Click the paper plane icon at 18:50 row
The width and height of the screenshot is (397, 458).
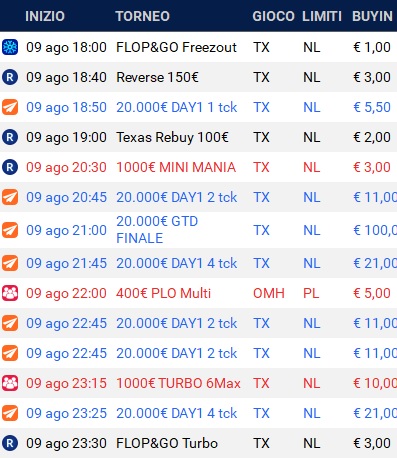point(10,107)
